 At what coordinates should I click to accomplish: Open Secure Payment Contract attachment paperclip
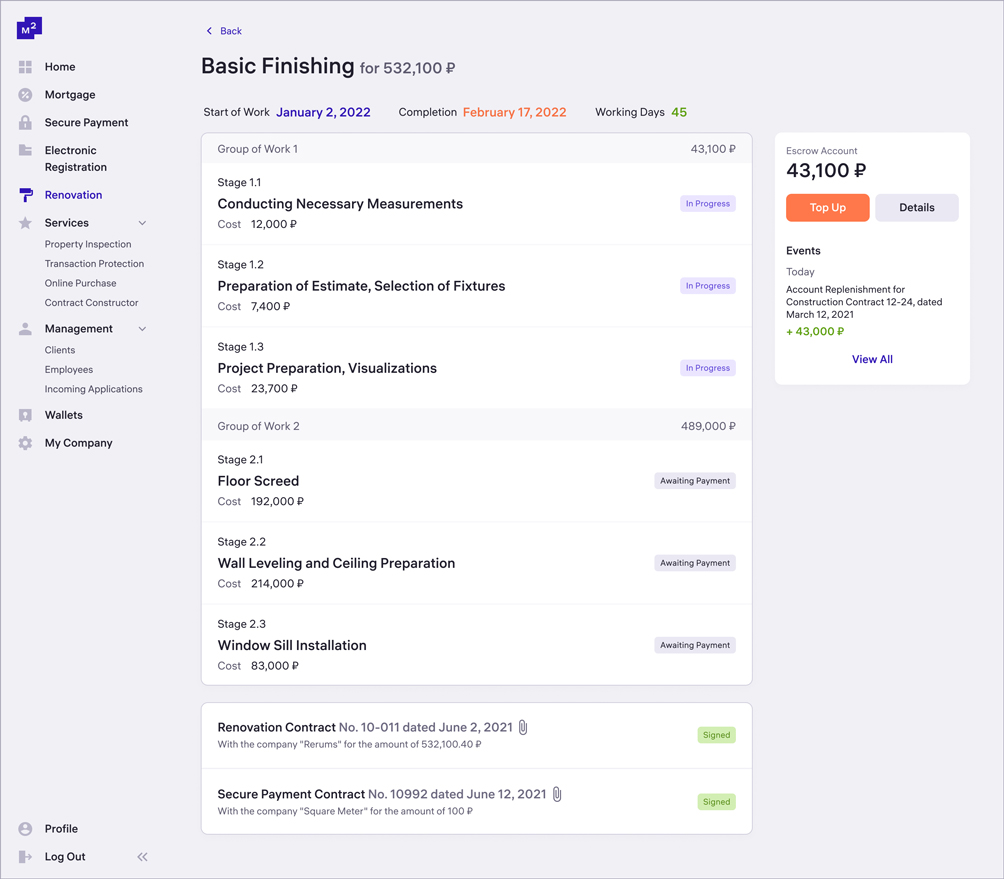557,794
